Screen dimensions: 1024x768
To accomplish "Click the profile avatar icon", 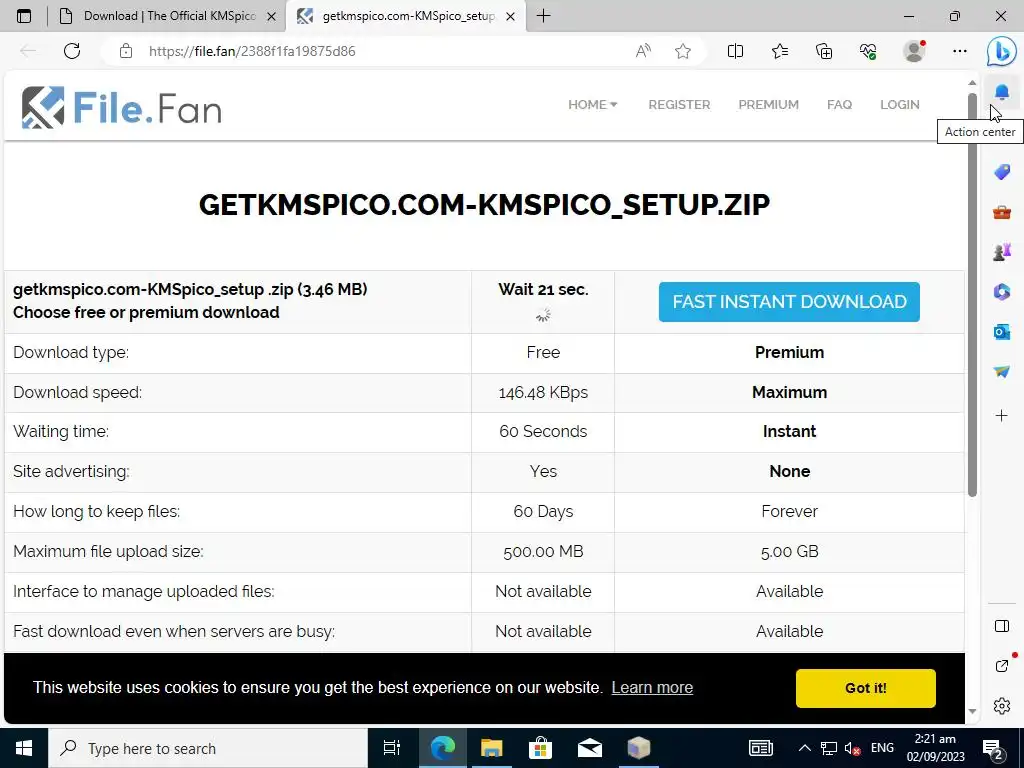I will tap(914, 51).
